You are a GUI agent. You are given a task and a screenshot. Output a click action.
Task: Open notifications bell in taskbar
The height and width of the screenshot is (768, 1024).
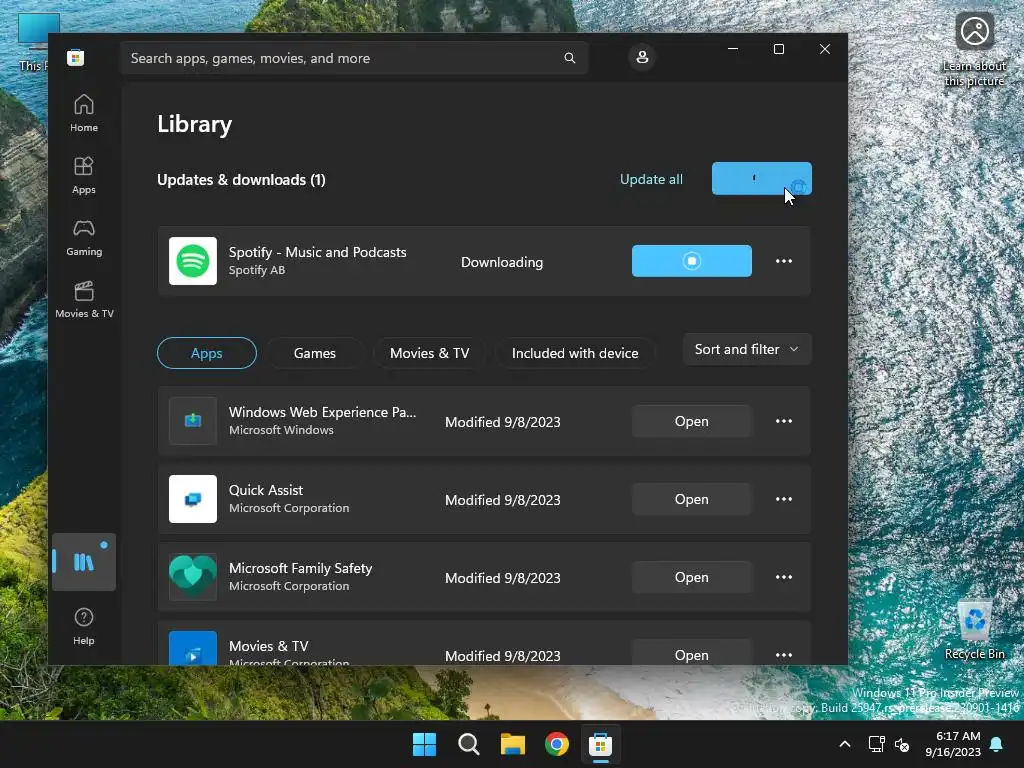[997, 744]
